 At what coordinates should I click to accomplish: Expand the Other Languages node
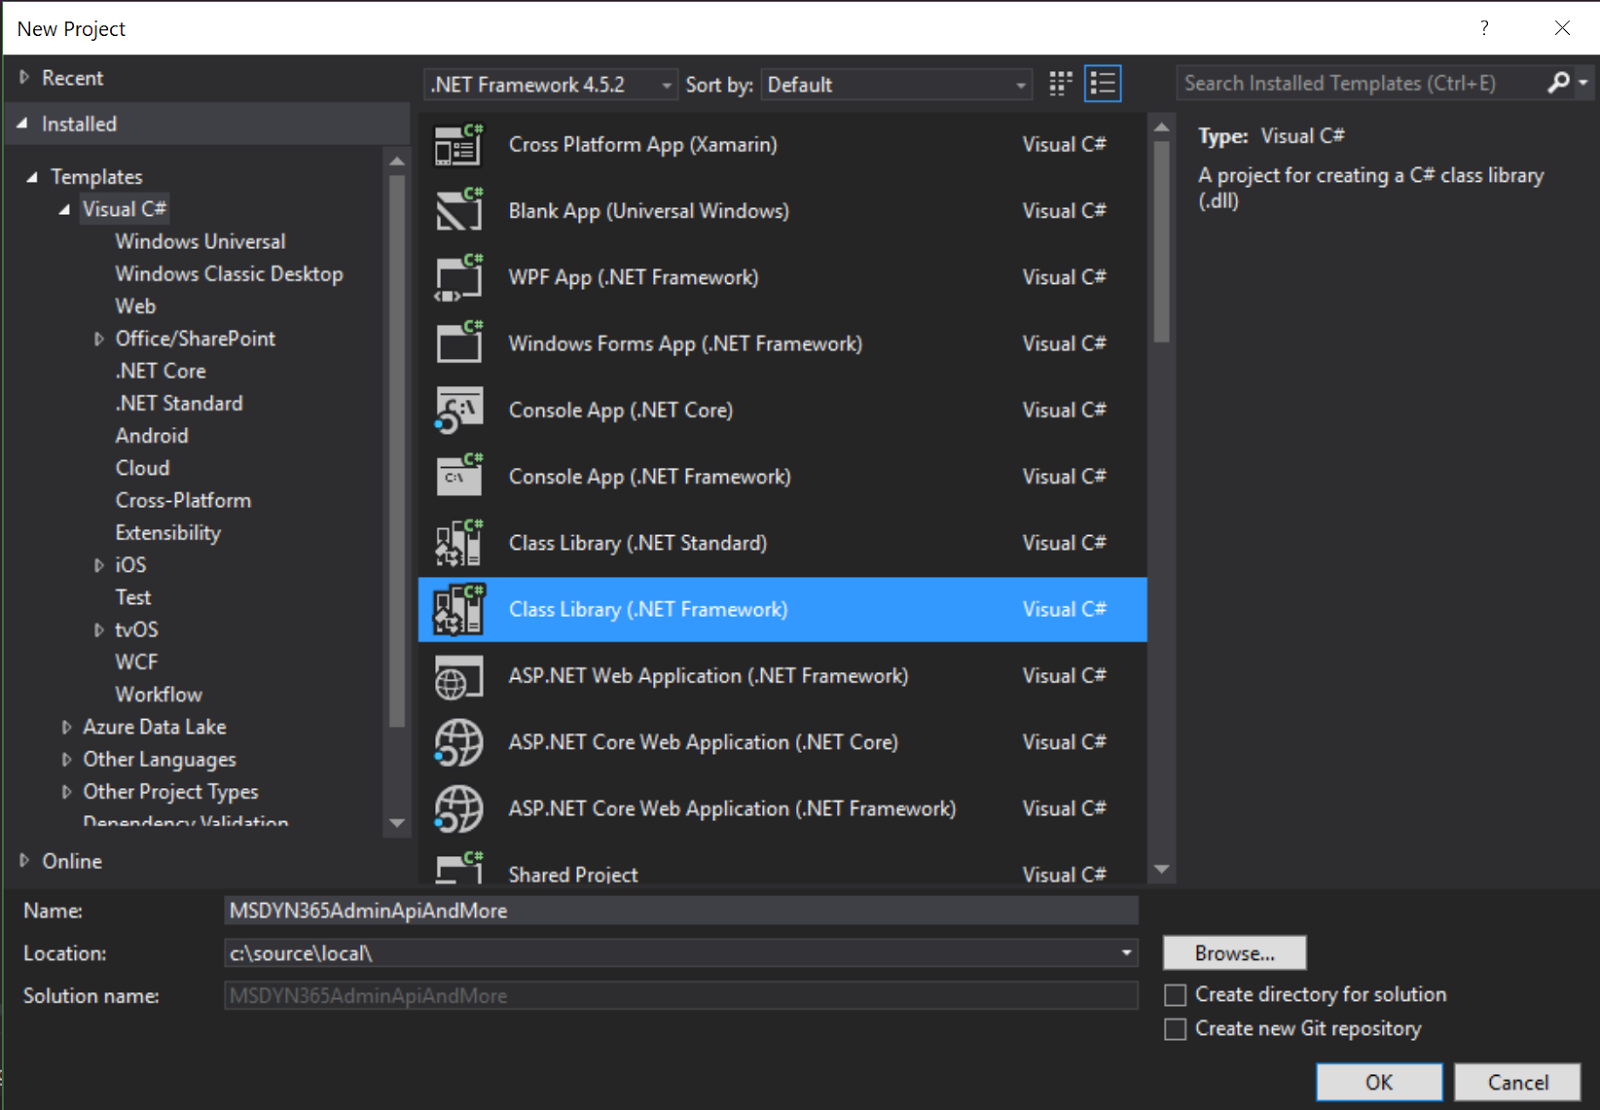click(66, 759)
